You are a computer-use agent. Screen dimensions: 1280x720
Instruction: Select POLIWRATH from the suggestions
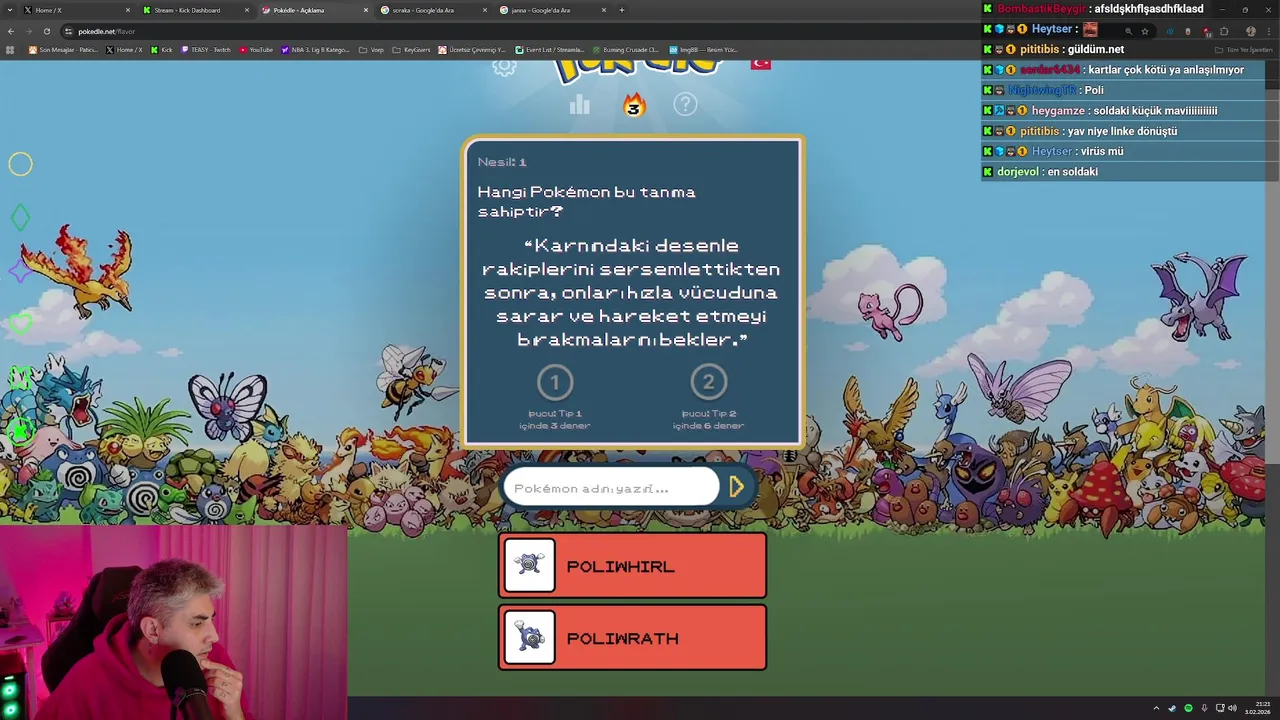point(633,638)
